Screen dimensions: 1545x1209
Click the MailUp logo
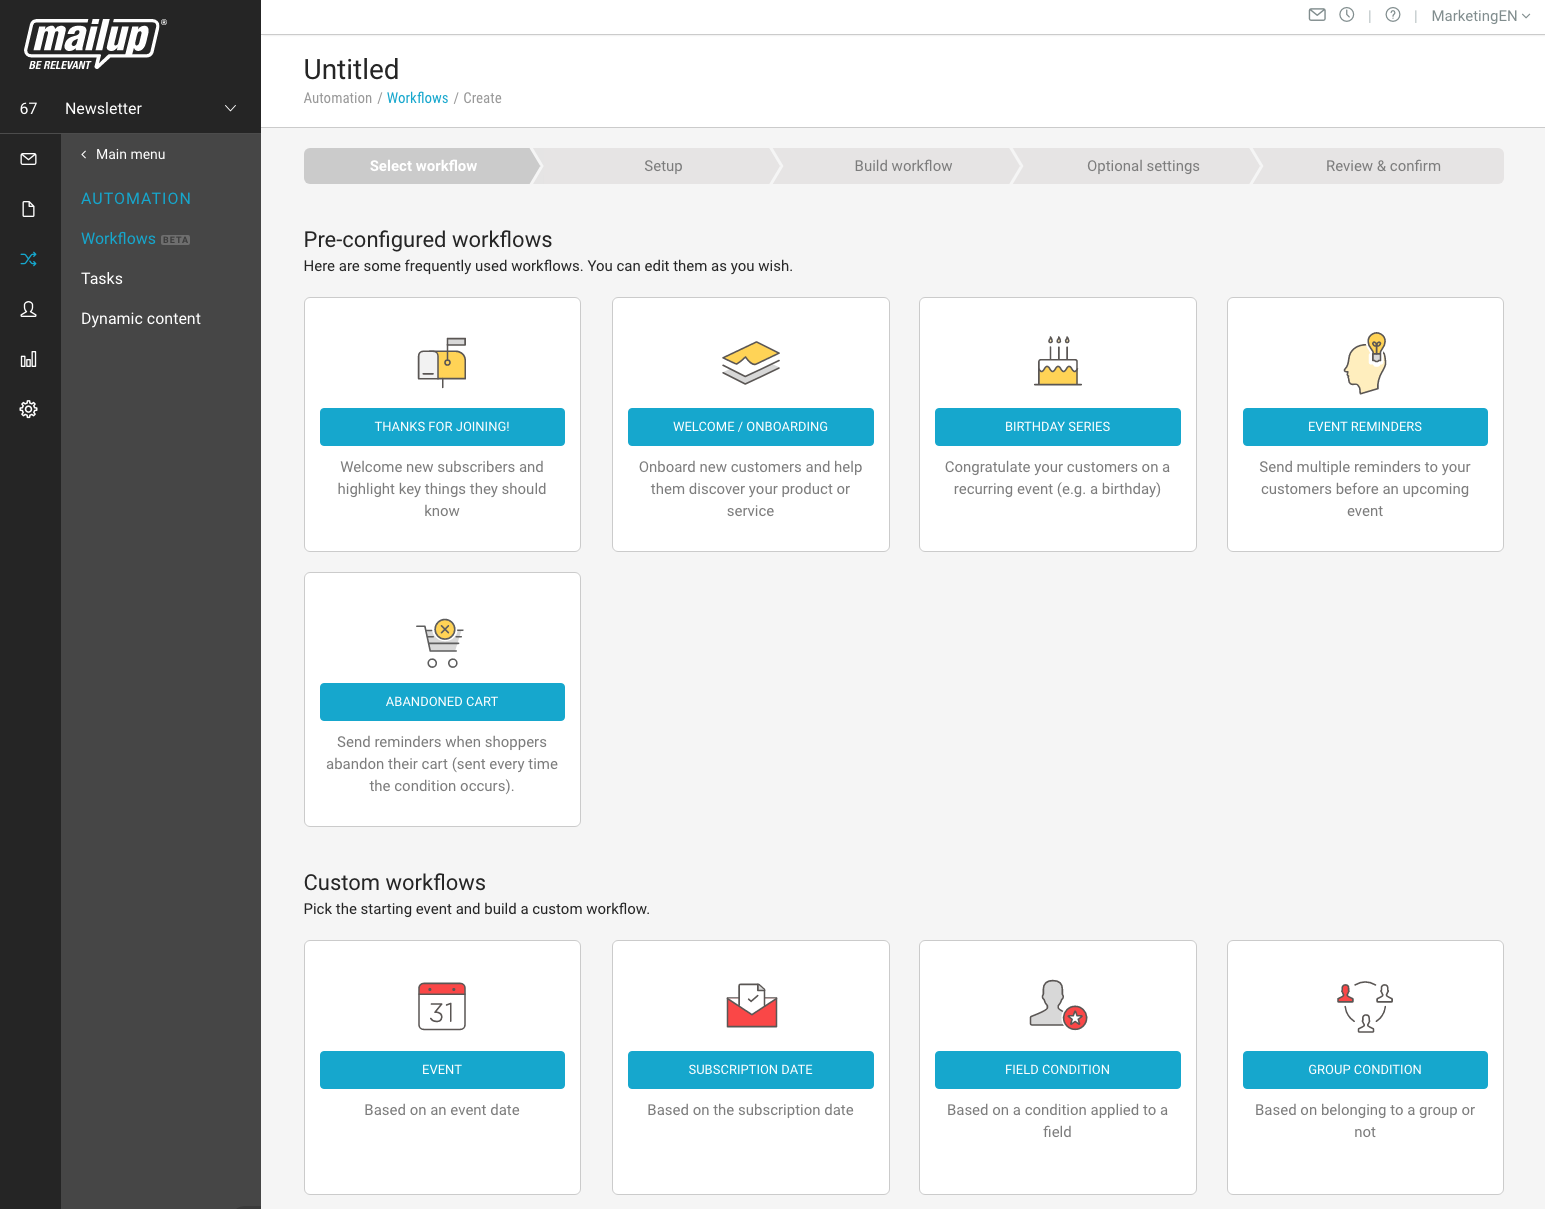click(94, 44)
